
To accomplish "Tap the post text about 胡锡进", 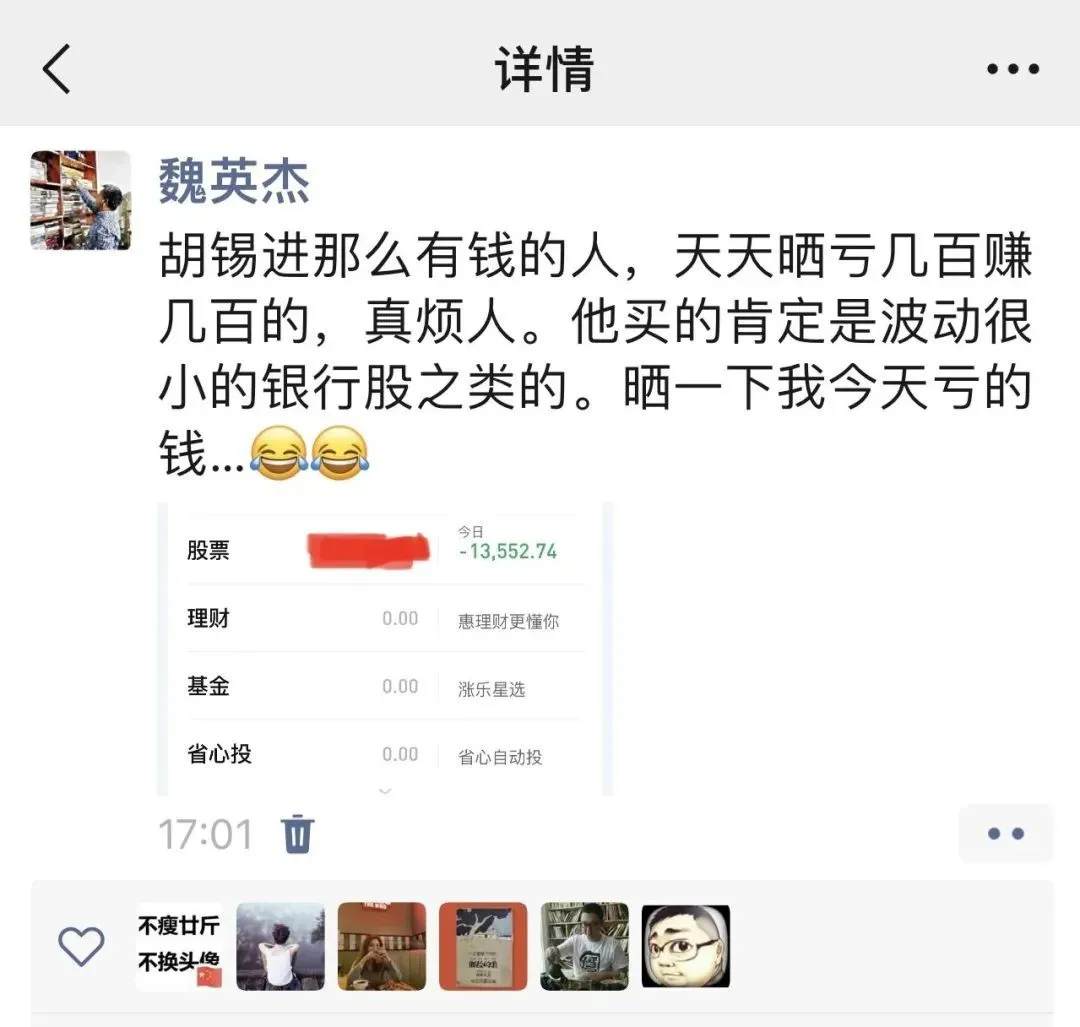I will (x=596, y=355).
